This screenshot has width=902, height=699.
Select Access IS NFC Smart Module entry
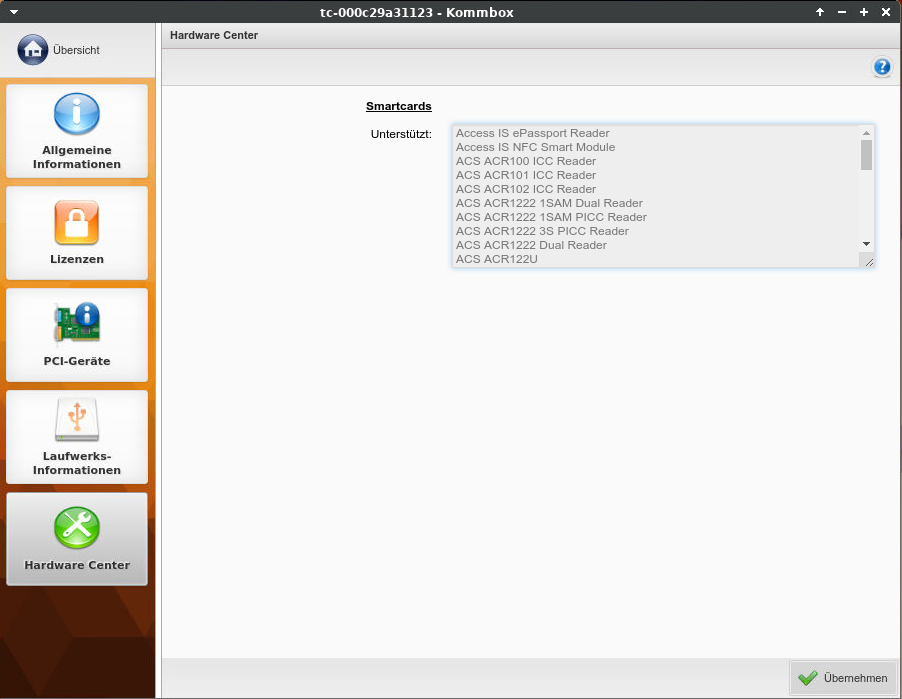[x=535, y=147]
